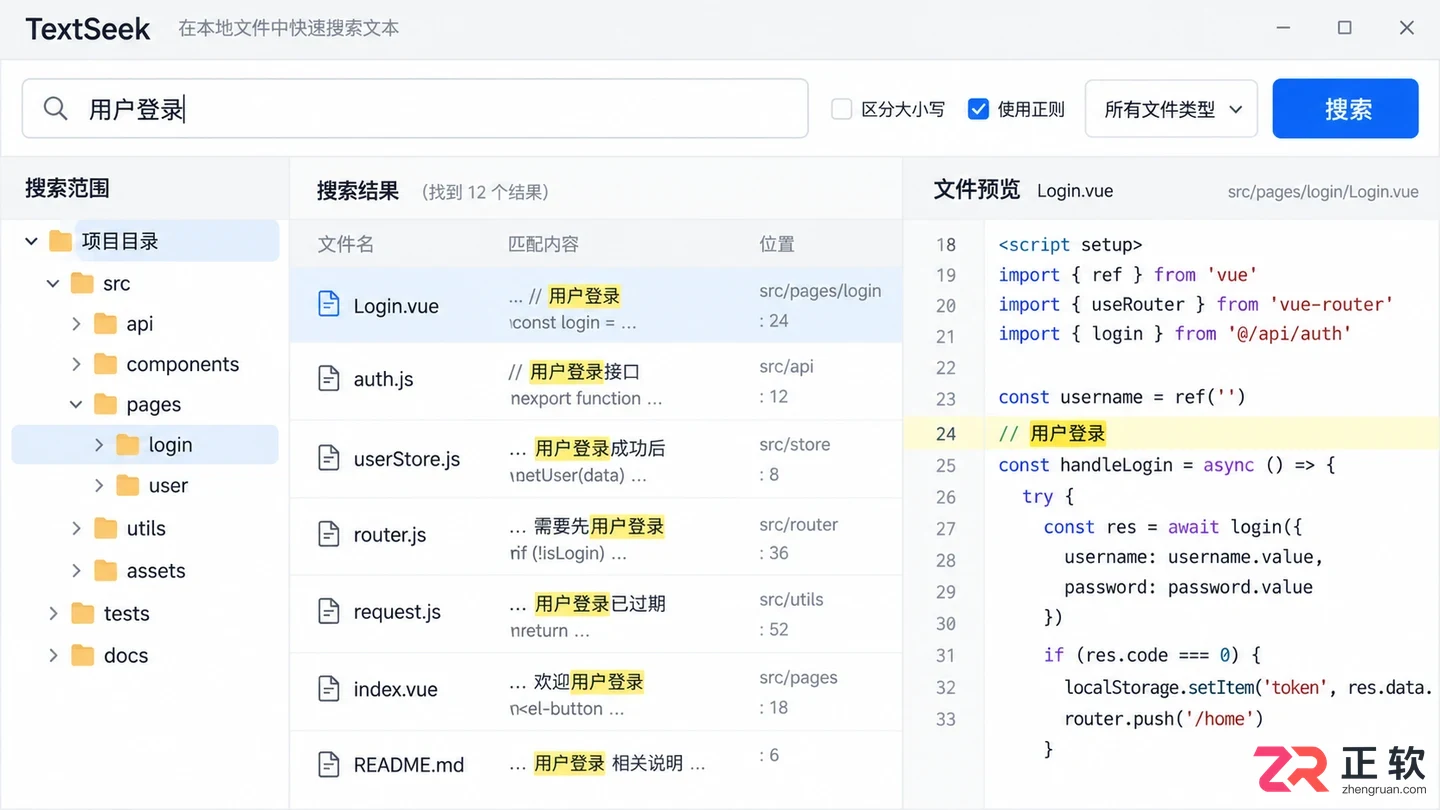This screenshot has height=810, width=1440.
Task: Click highlighted line 24 in file preview
Action: click(1171, 433)
